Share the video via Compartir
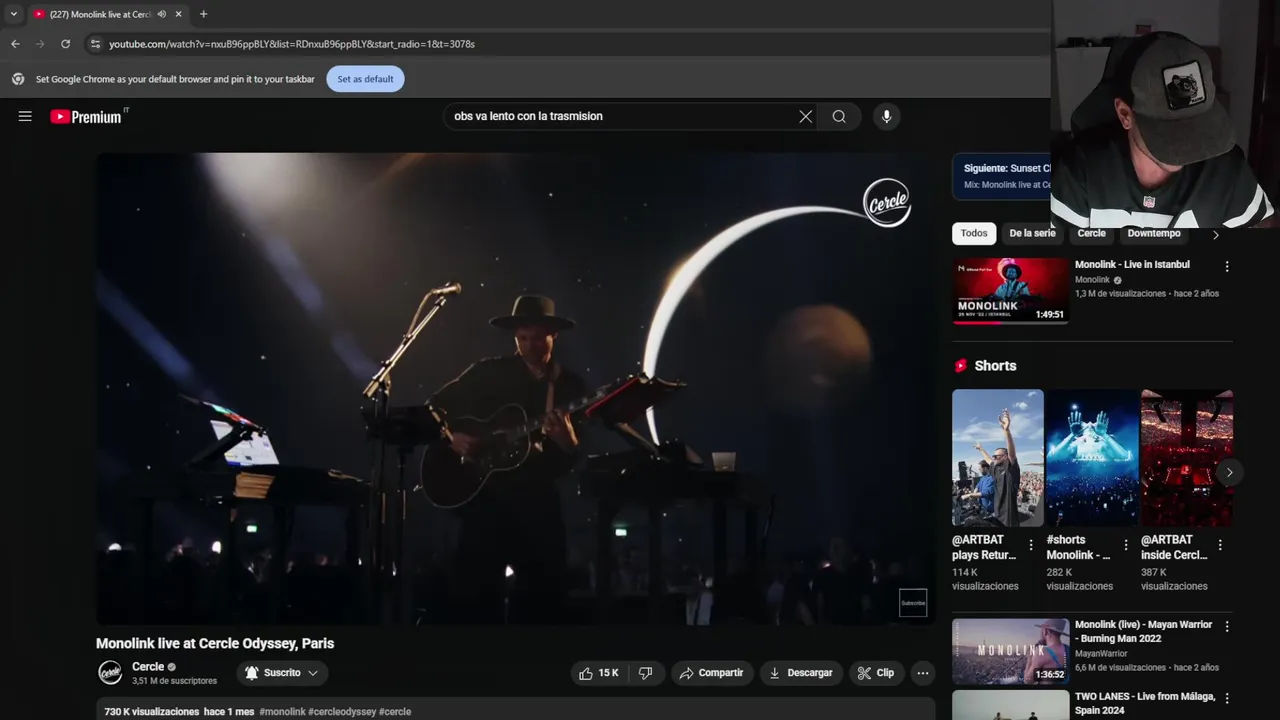This screenshot has height=720, width=1280. 711,673
